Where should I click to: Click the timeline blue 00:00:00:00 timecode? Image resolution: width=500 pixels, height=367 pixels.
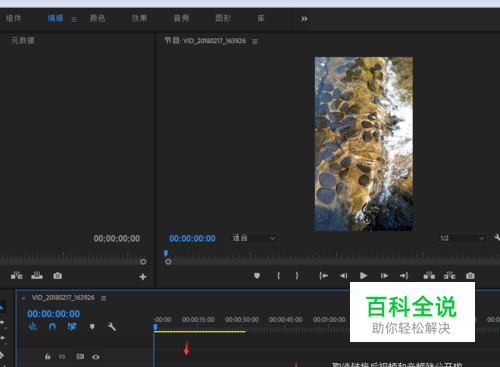tap(54, 314)
